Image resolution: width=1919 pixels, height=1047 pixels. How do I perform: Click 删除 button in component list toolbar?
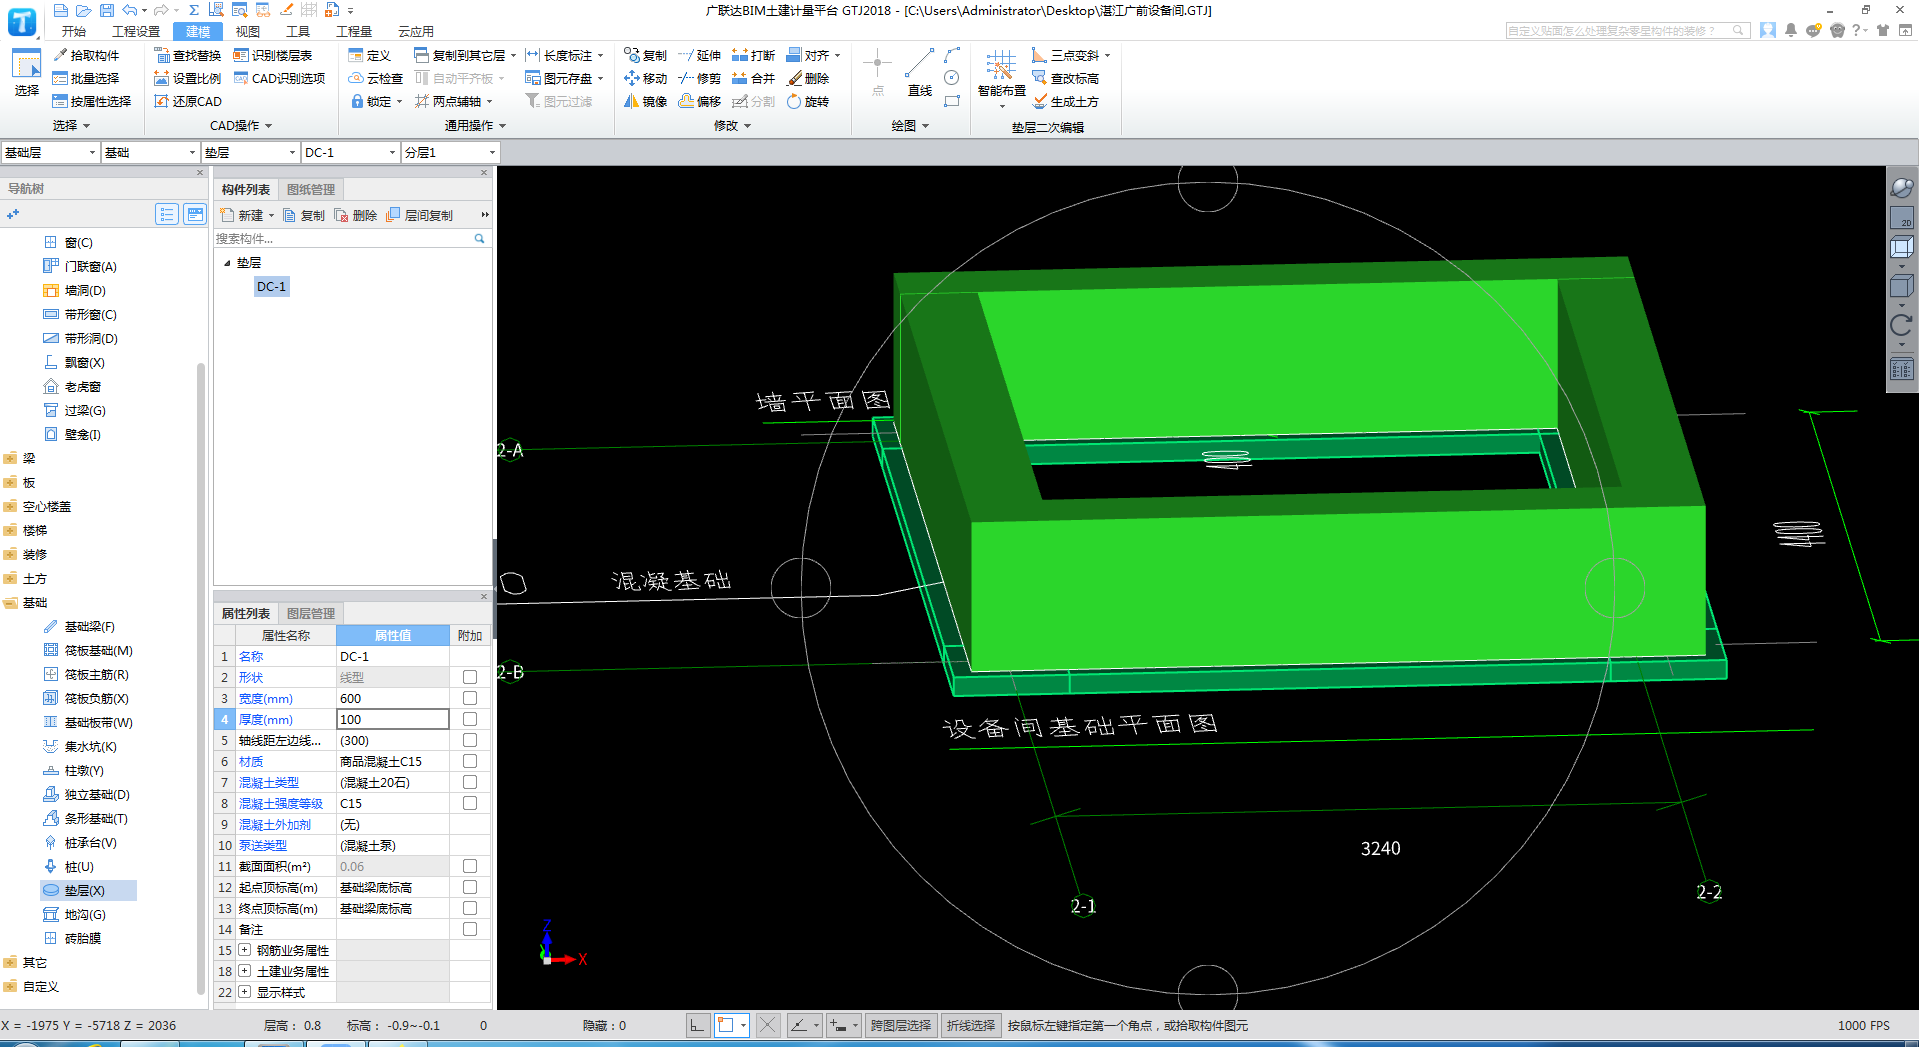click(x=356, y=215)
